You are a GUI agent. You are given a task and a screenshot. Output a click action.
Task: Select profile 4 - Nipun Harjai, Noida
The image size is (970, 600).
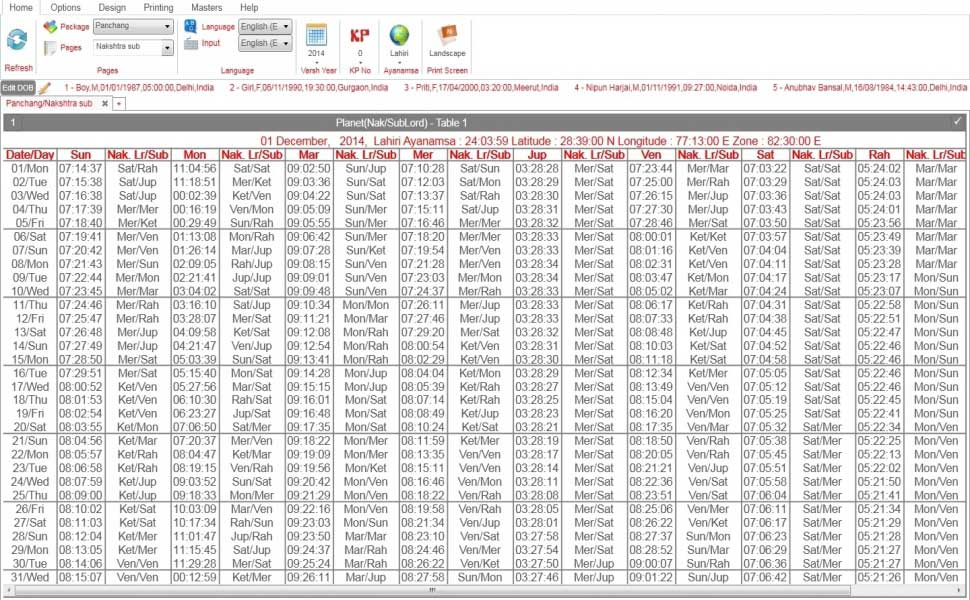click(x=665, y=88)
